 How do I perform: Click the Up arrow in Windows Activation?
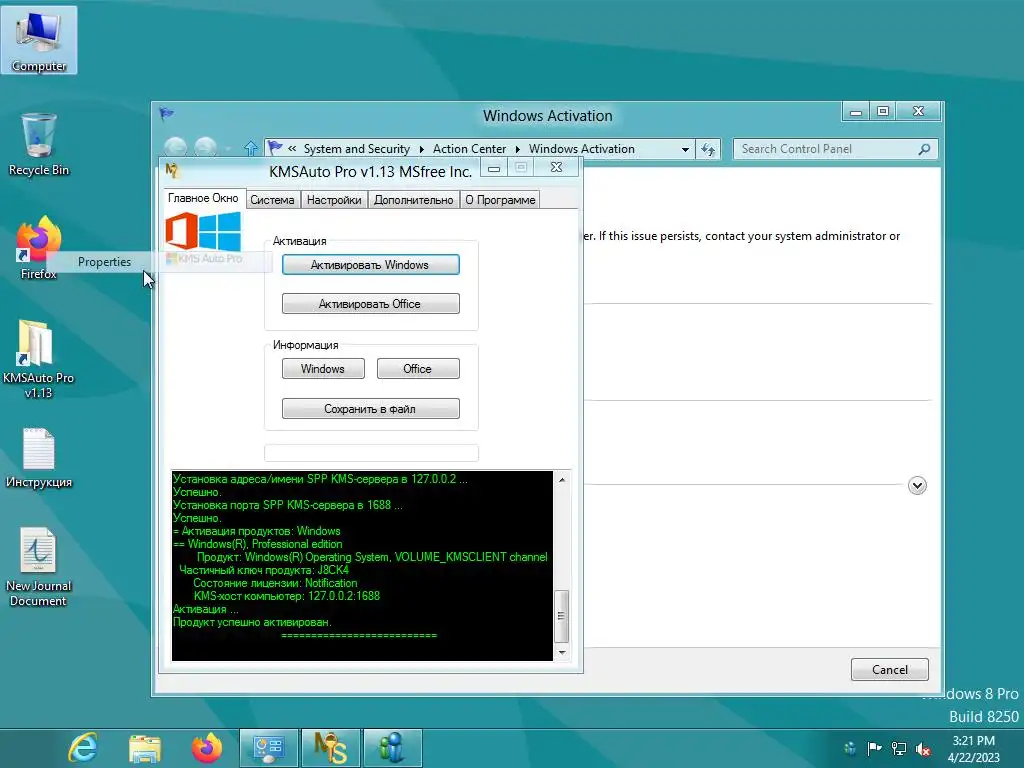point(251,149)
